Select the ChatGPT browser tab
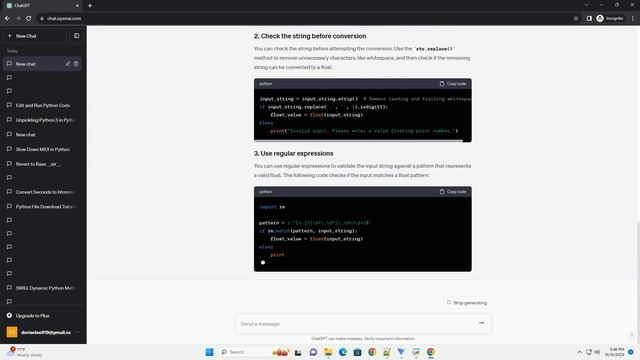Screen dimensions: 640x360 tap(42, 6)
